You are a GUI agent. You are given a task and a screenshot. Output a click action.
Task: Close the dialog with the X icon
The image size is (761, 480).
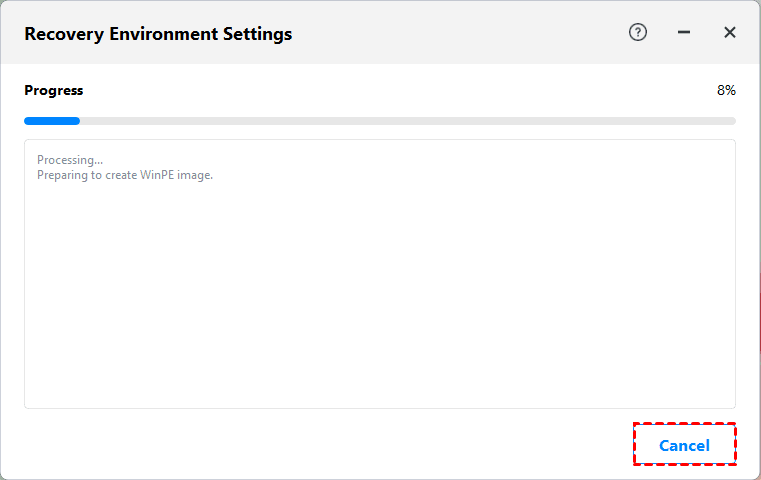(x=730, y=32)
